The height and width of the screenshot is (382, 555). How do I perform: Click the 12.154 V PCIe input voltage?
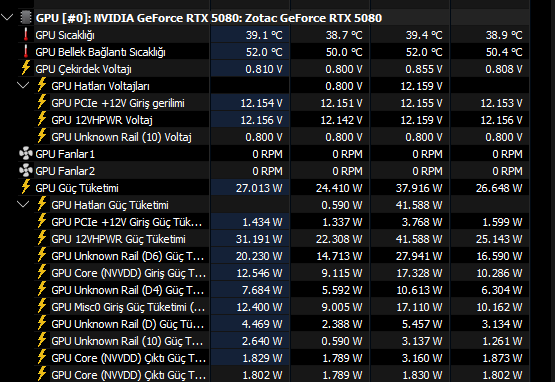pyautogui.click(x=262, y=103)
